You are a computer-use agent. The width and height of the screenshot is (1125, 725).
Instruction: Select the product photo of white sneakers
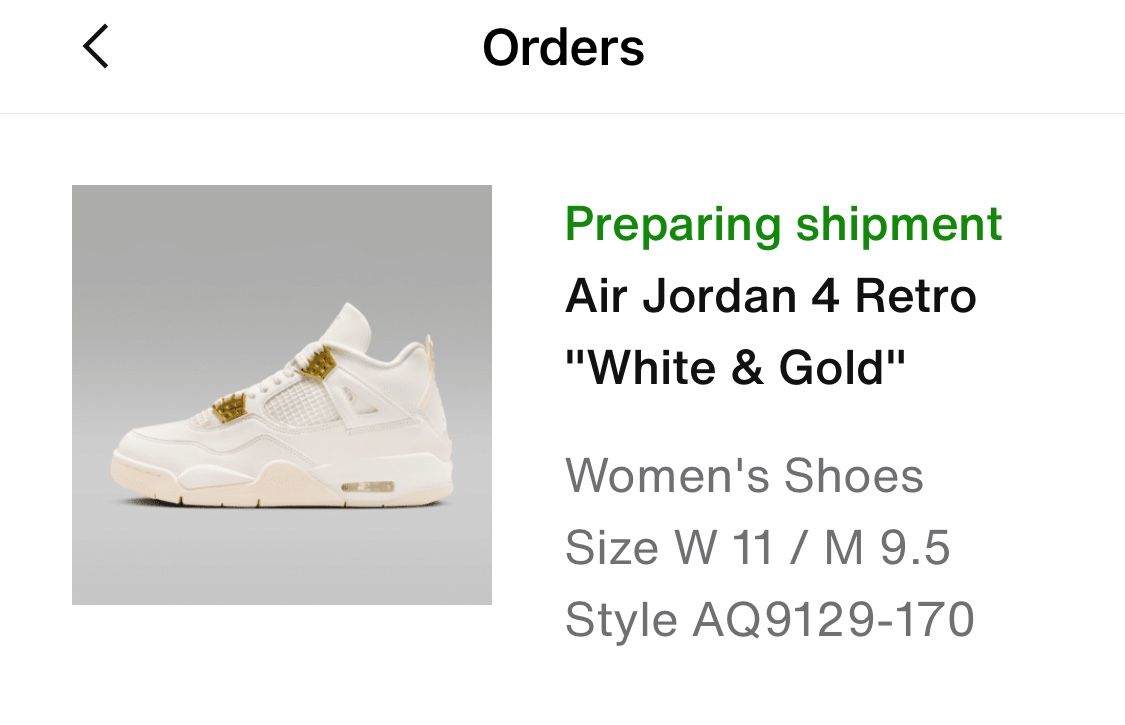[282, 394]
